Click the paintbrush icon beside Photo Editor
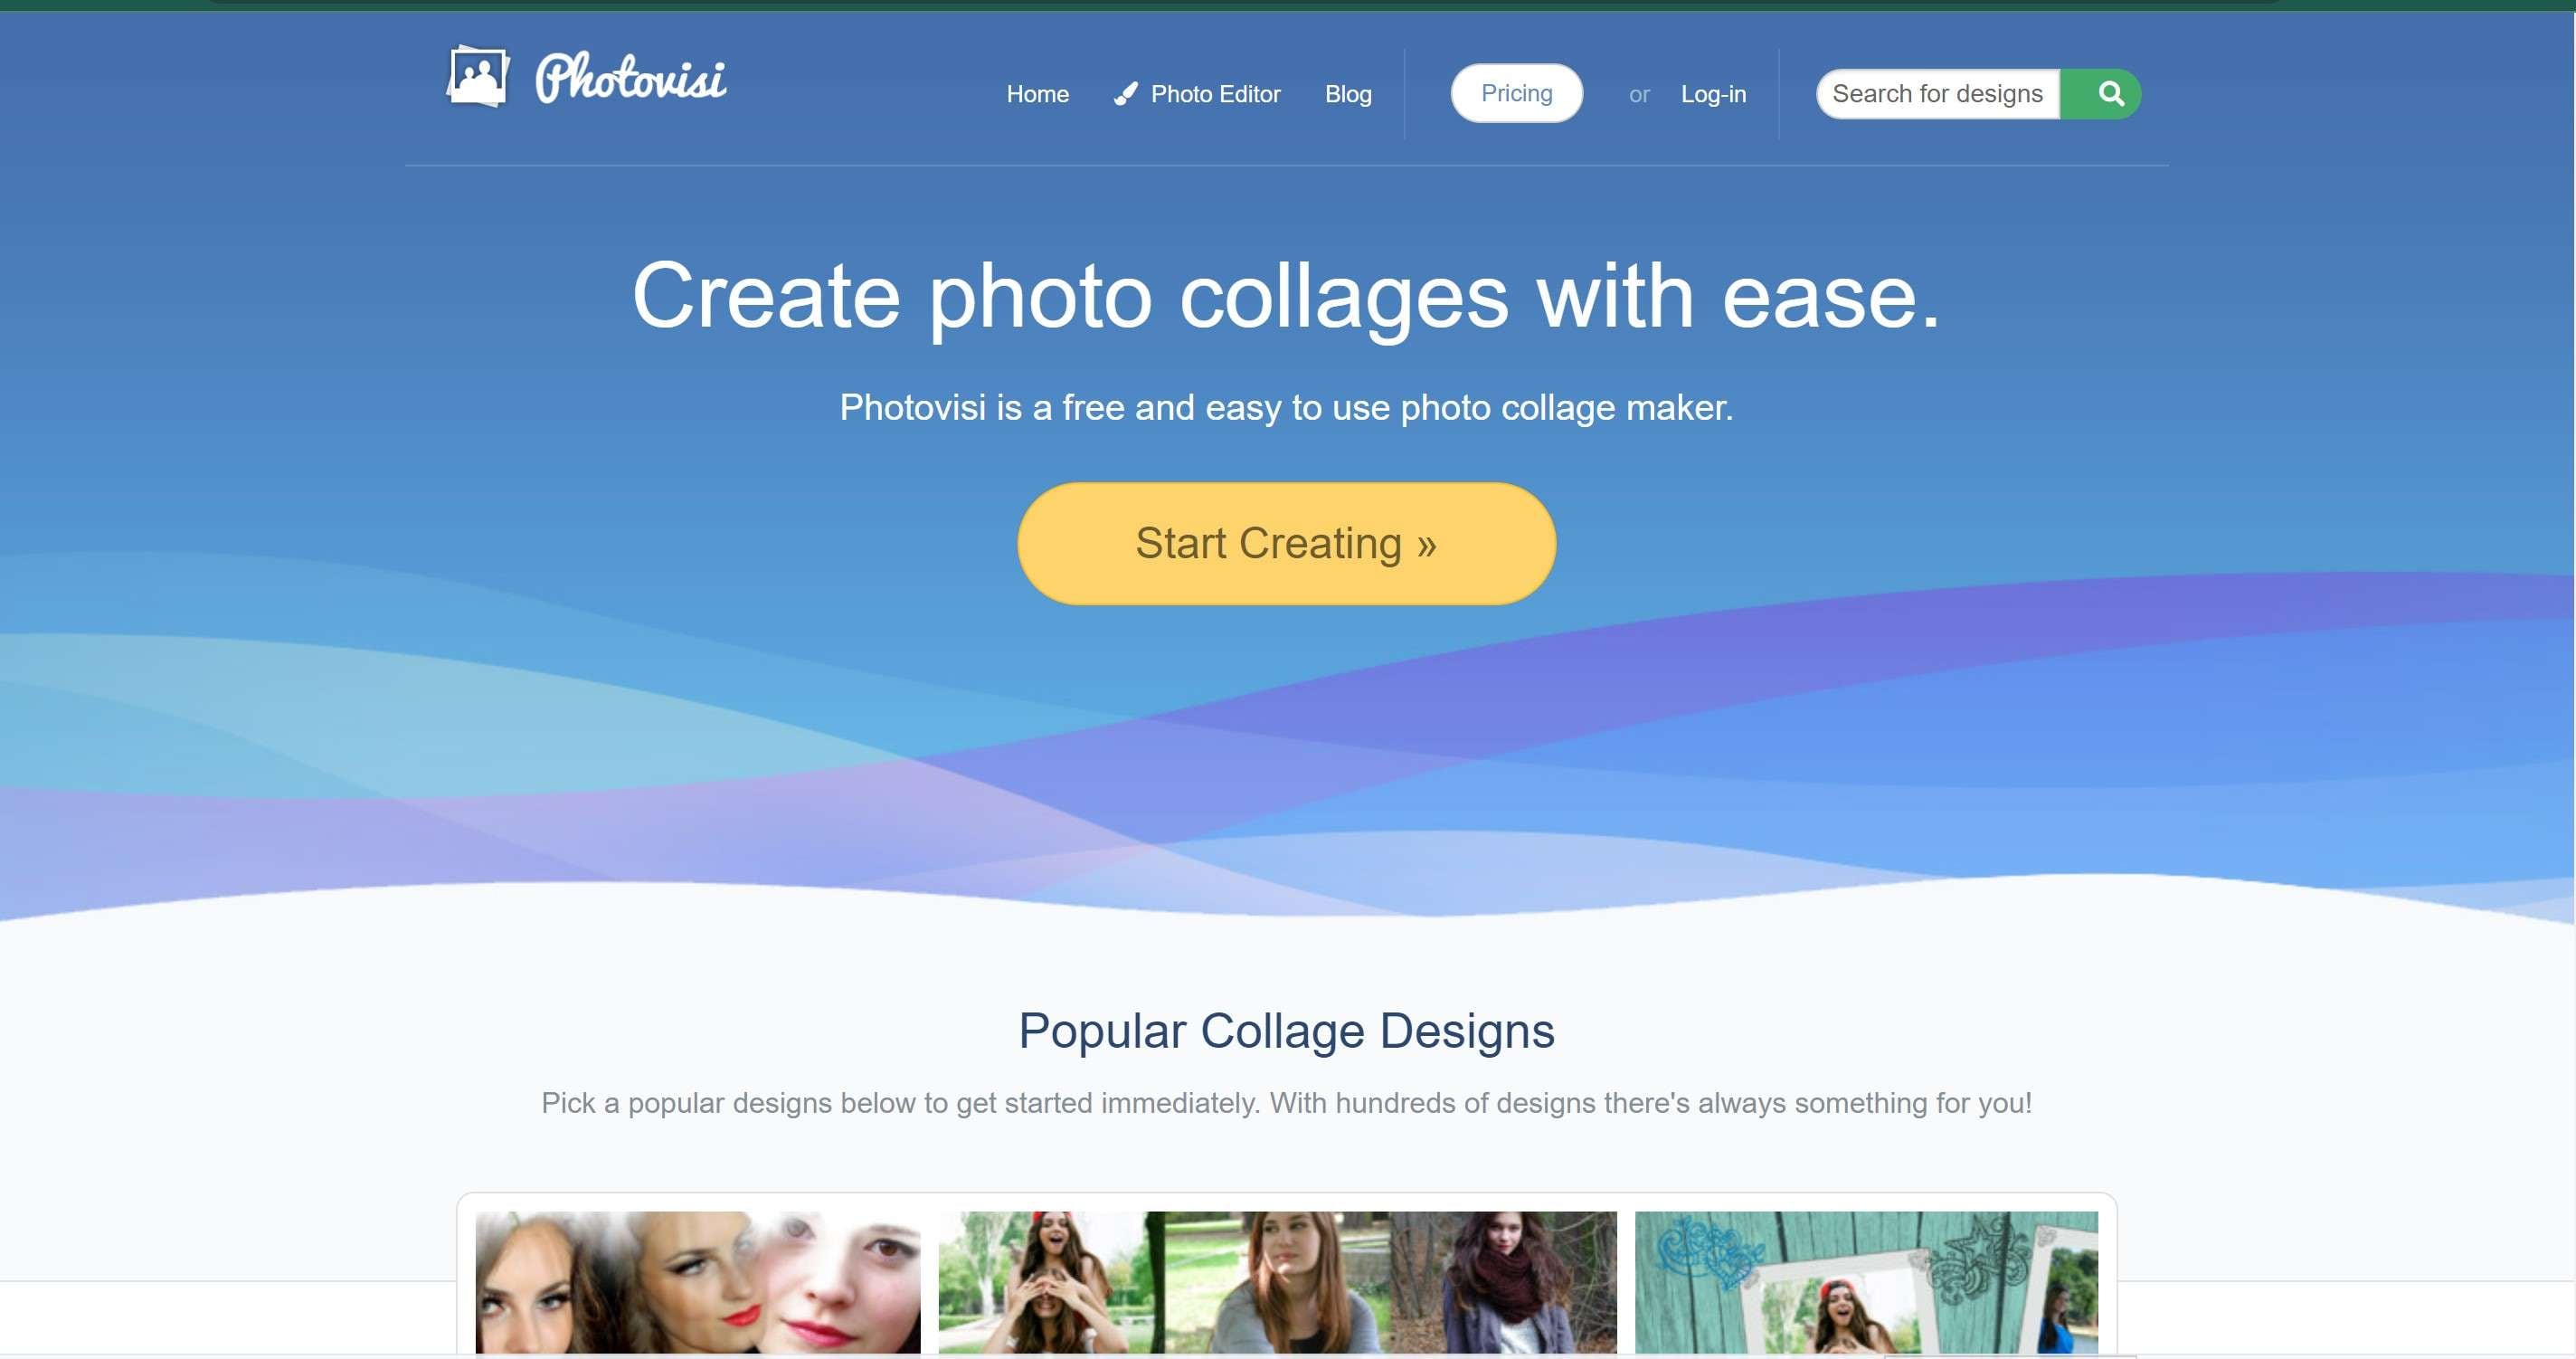The image size is (2576, 1359). [x=1126, y=94]
